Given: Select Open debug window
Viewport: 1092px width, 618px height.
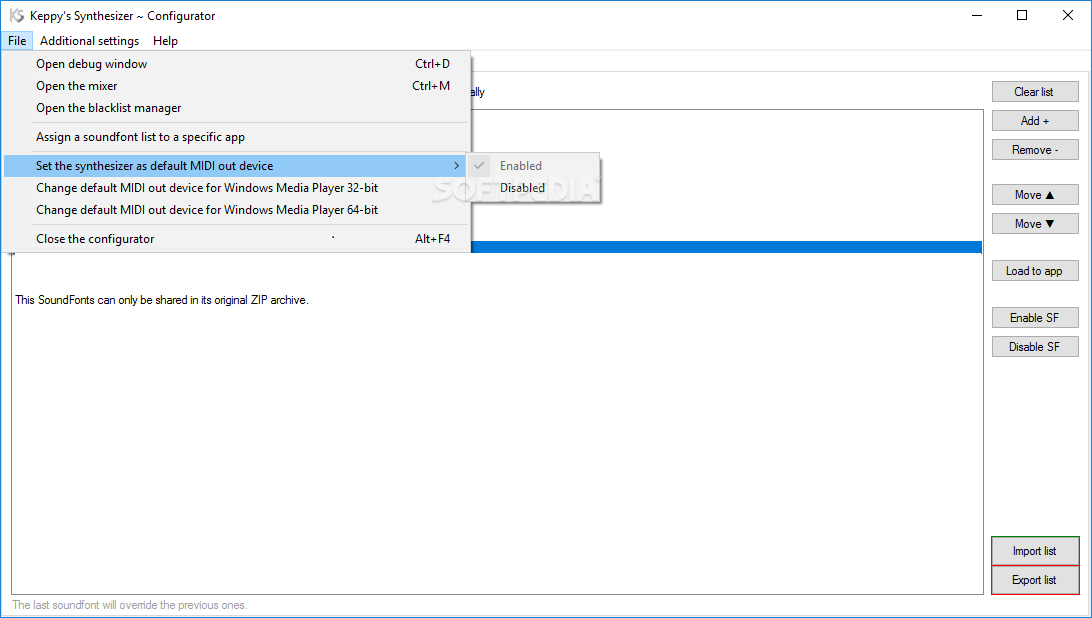Looking at the screenshot, I should [x=237, y=63].
